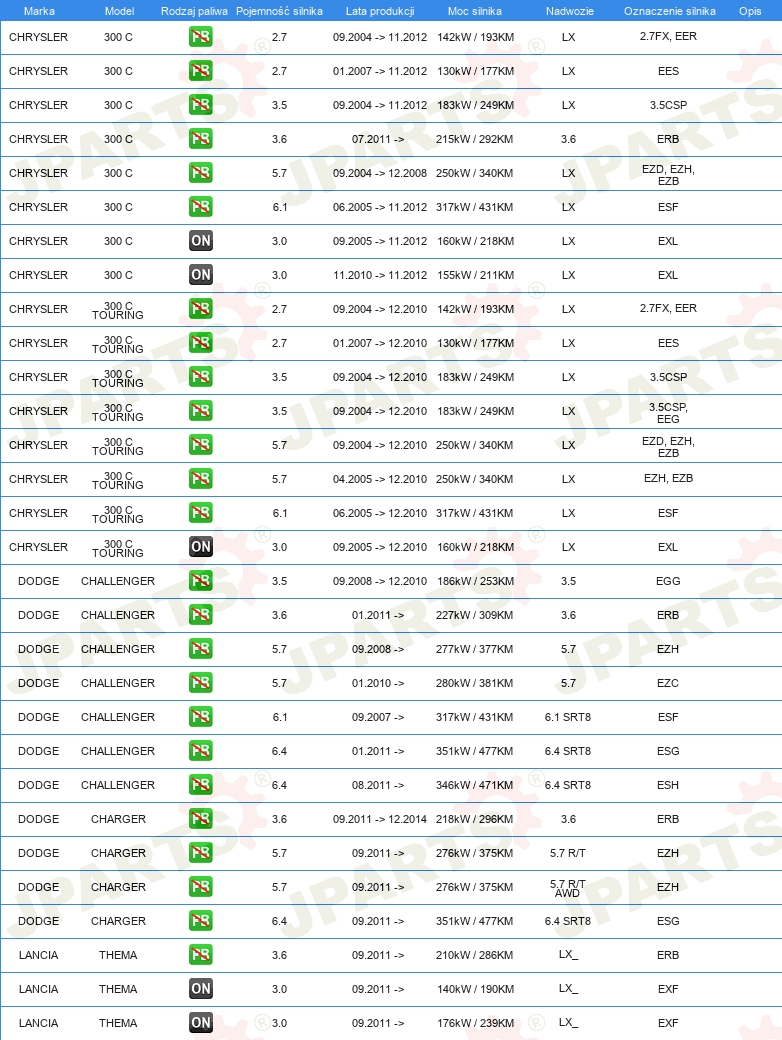Click the Model column header

click(119, 11)
